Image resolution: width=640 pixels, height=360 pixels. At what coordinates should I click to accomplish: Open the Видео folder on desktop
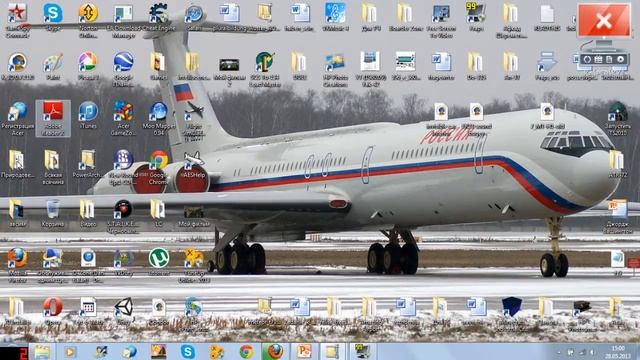(88, 213)
